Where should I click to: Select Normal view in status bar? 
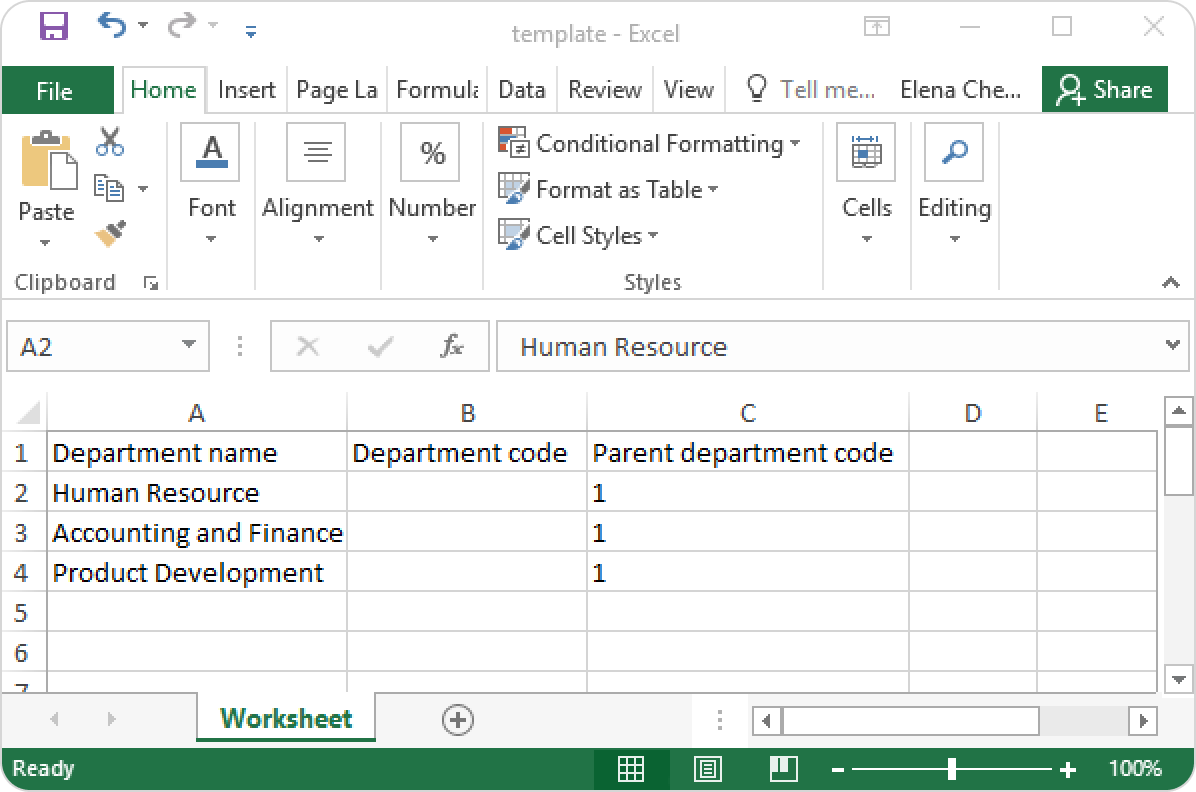click(631, 769)
